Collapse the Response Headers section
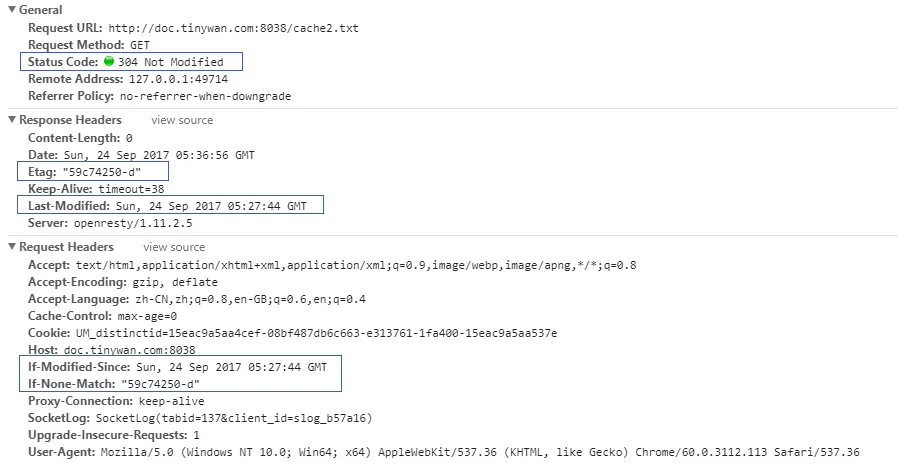Screen dimensions: 898x465 click(12, 120)
